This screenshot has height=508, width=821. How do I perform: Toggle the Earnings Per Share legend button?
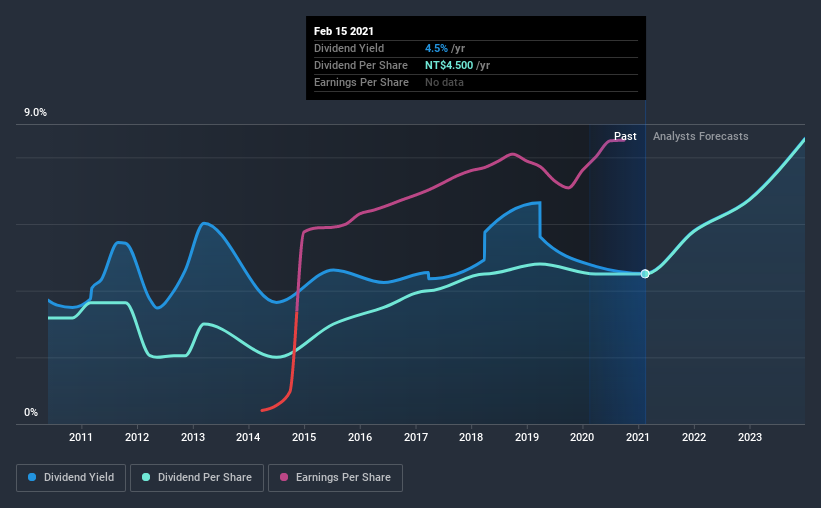click(x=335, y=478)
